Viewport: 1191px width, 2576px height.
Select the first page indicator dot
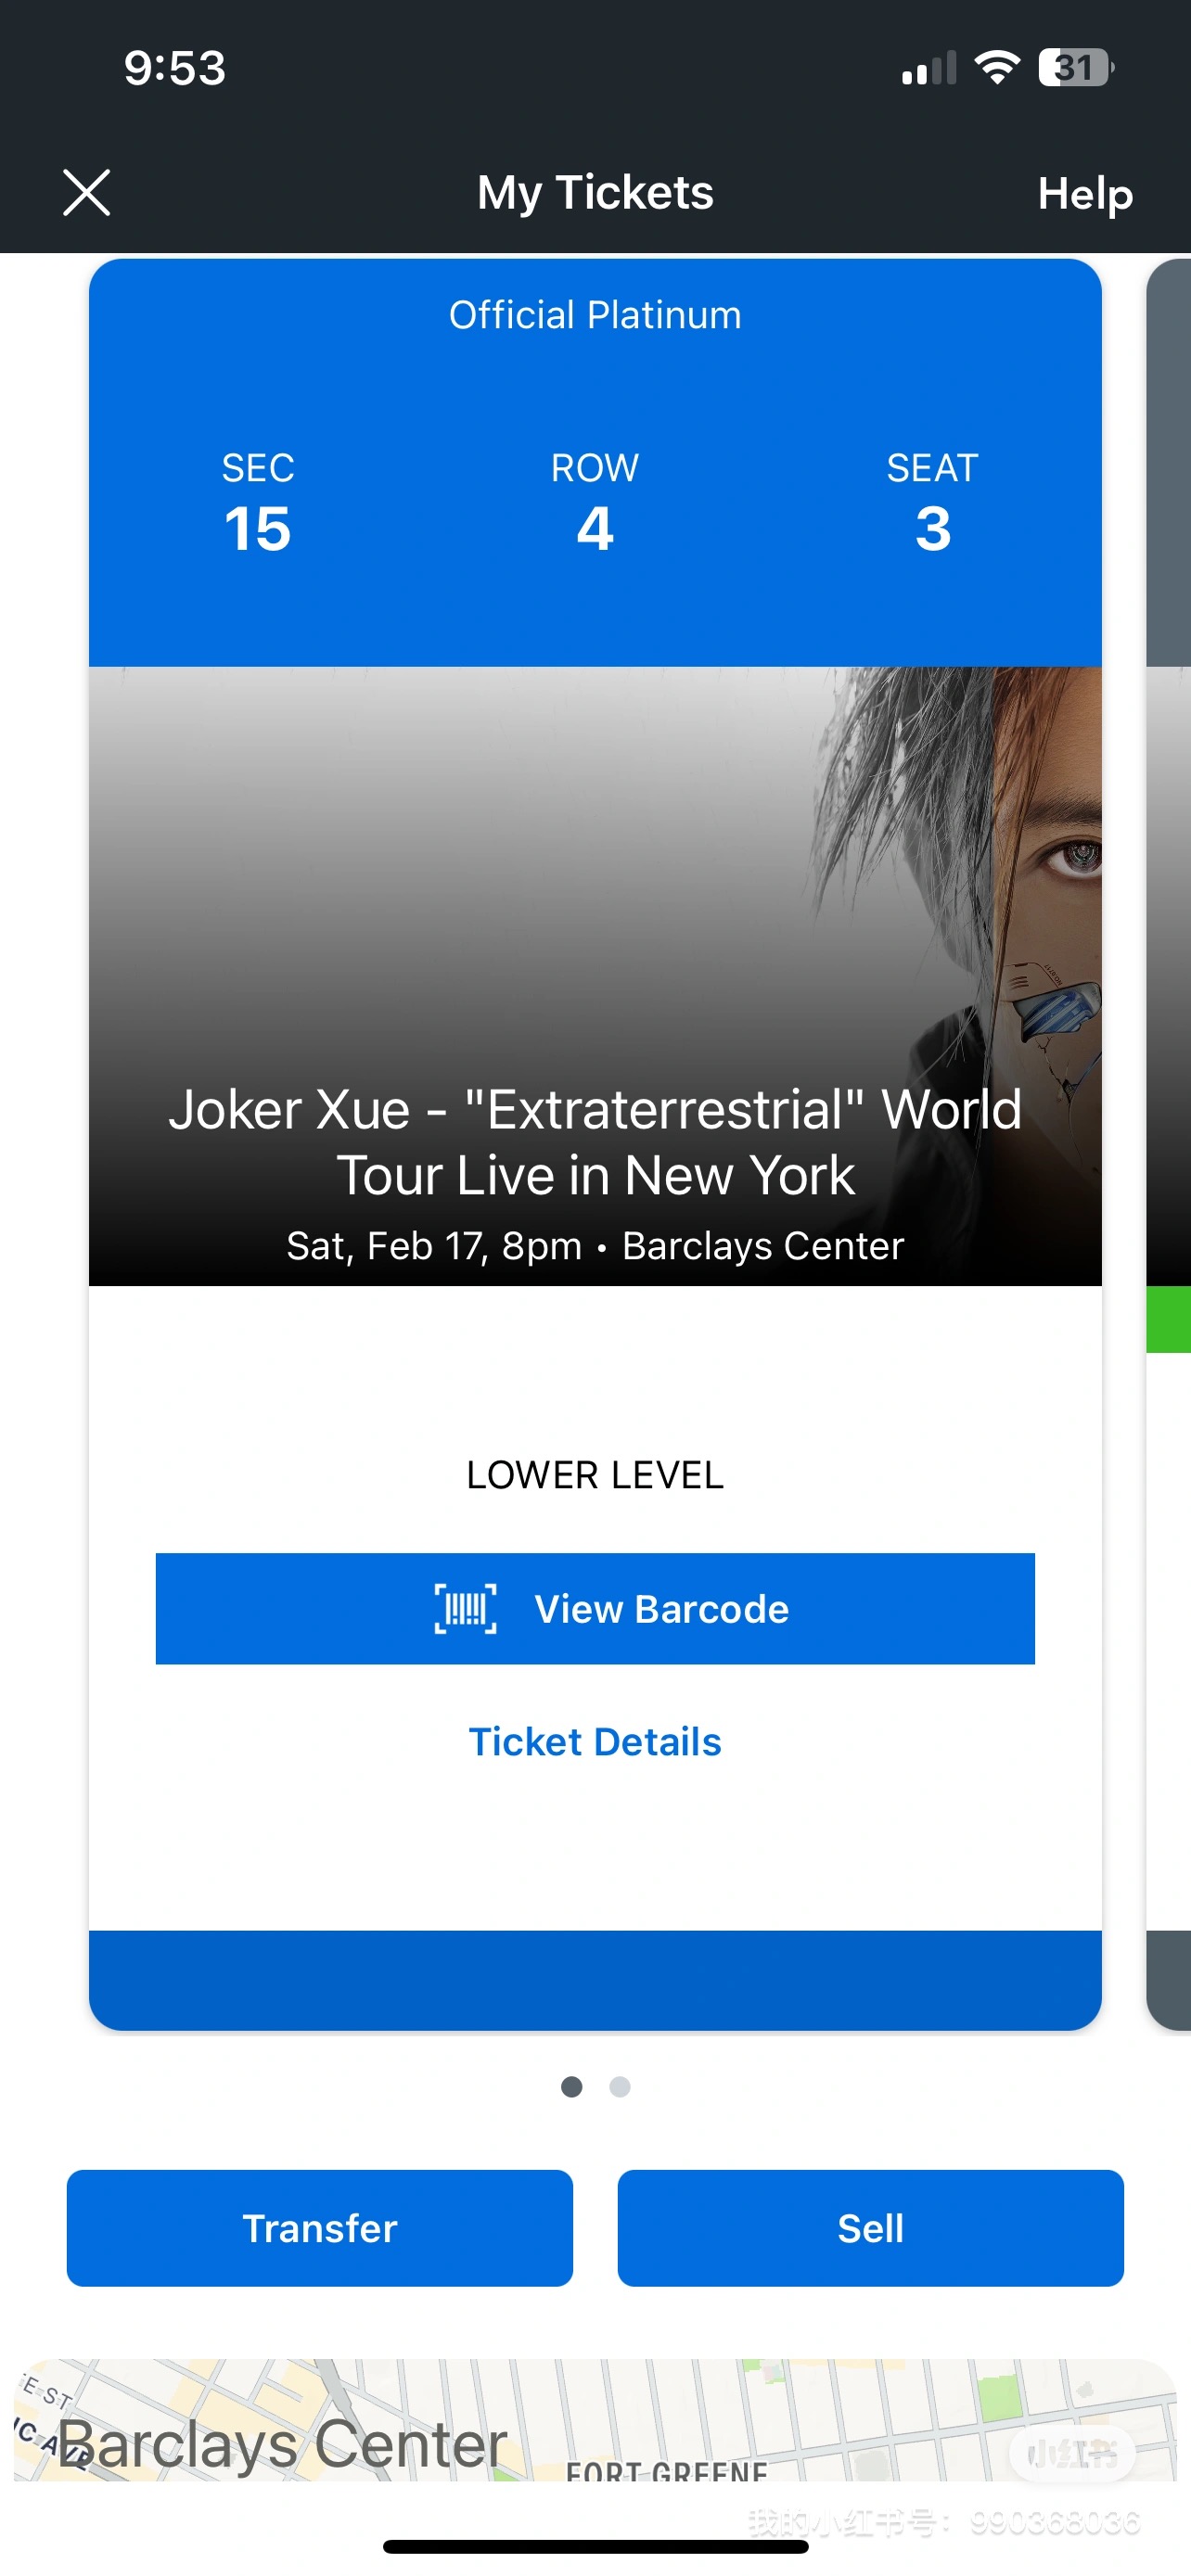[571, 2086]
